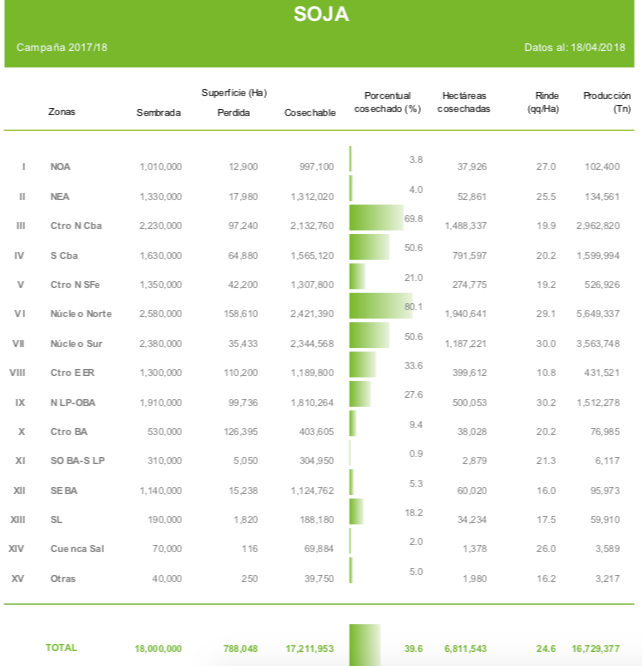Click the Sembrada column header
Image resolution: width=642 pixels, height=666 pixels.
tap(158, 112)
